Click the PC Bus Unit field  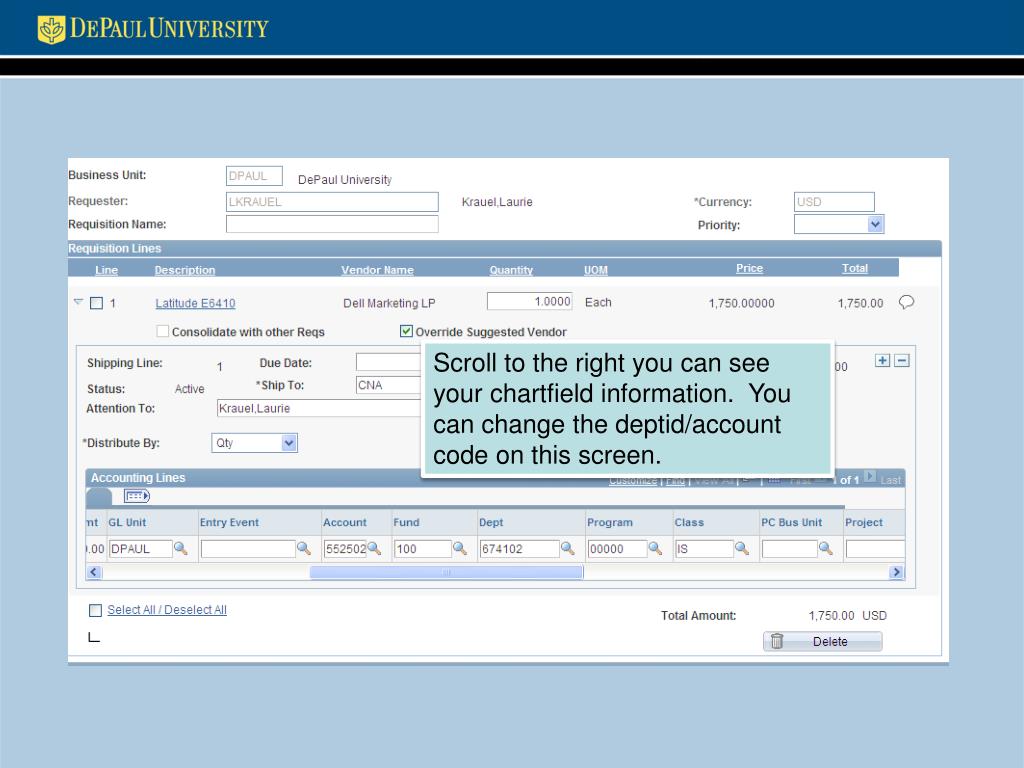pyautogui.click(x=790, y=549)
